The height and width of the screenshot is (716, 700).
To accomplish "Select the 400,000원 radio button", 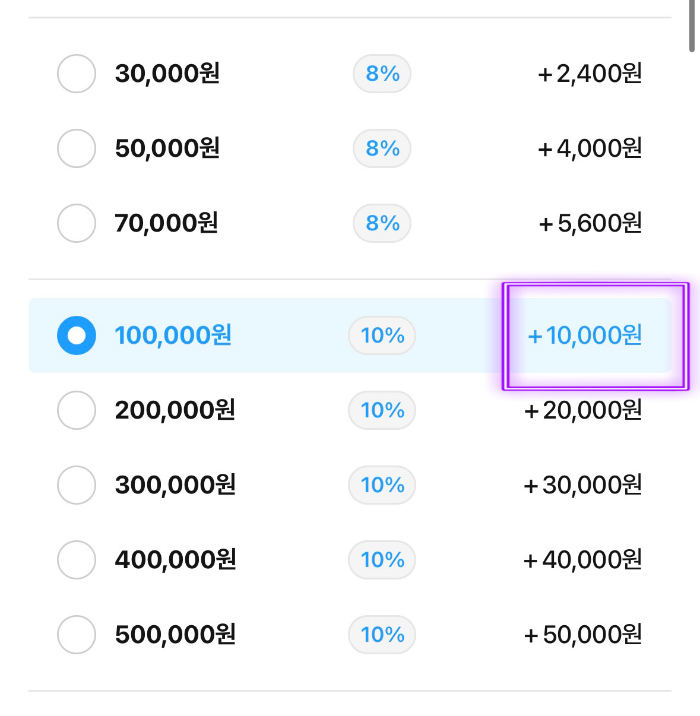I will [x=76, y=560].
